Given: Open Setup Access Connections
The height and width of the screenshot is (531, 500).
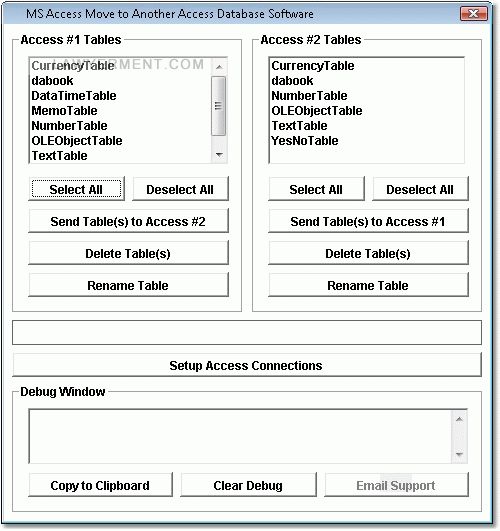Looking at the screenshot, I should [247, 365].
